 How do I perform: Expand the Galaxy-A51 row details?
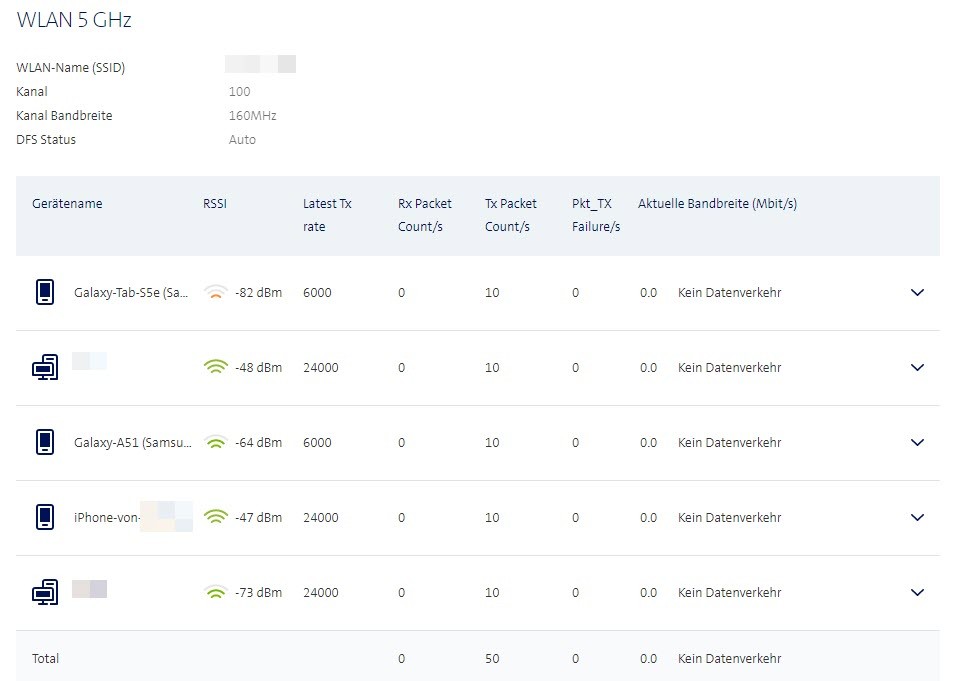(917, 443)
